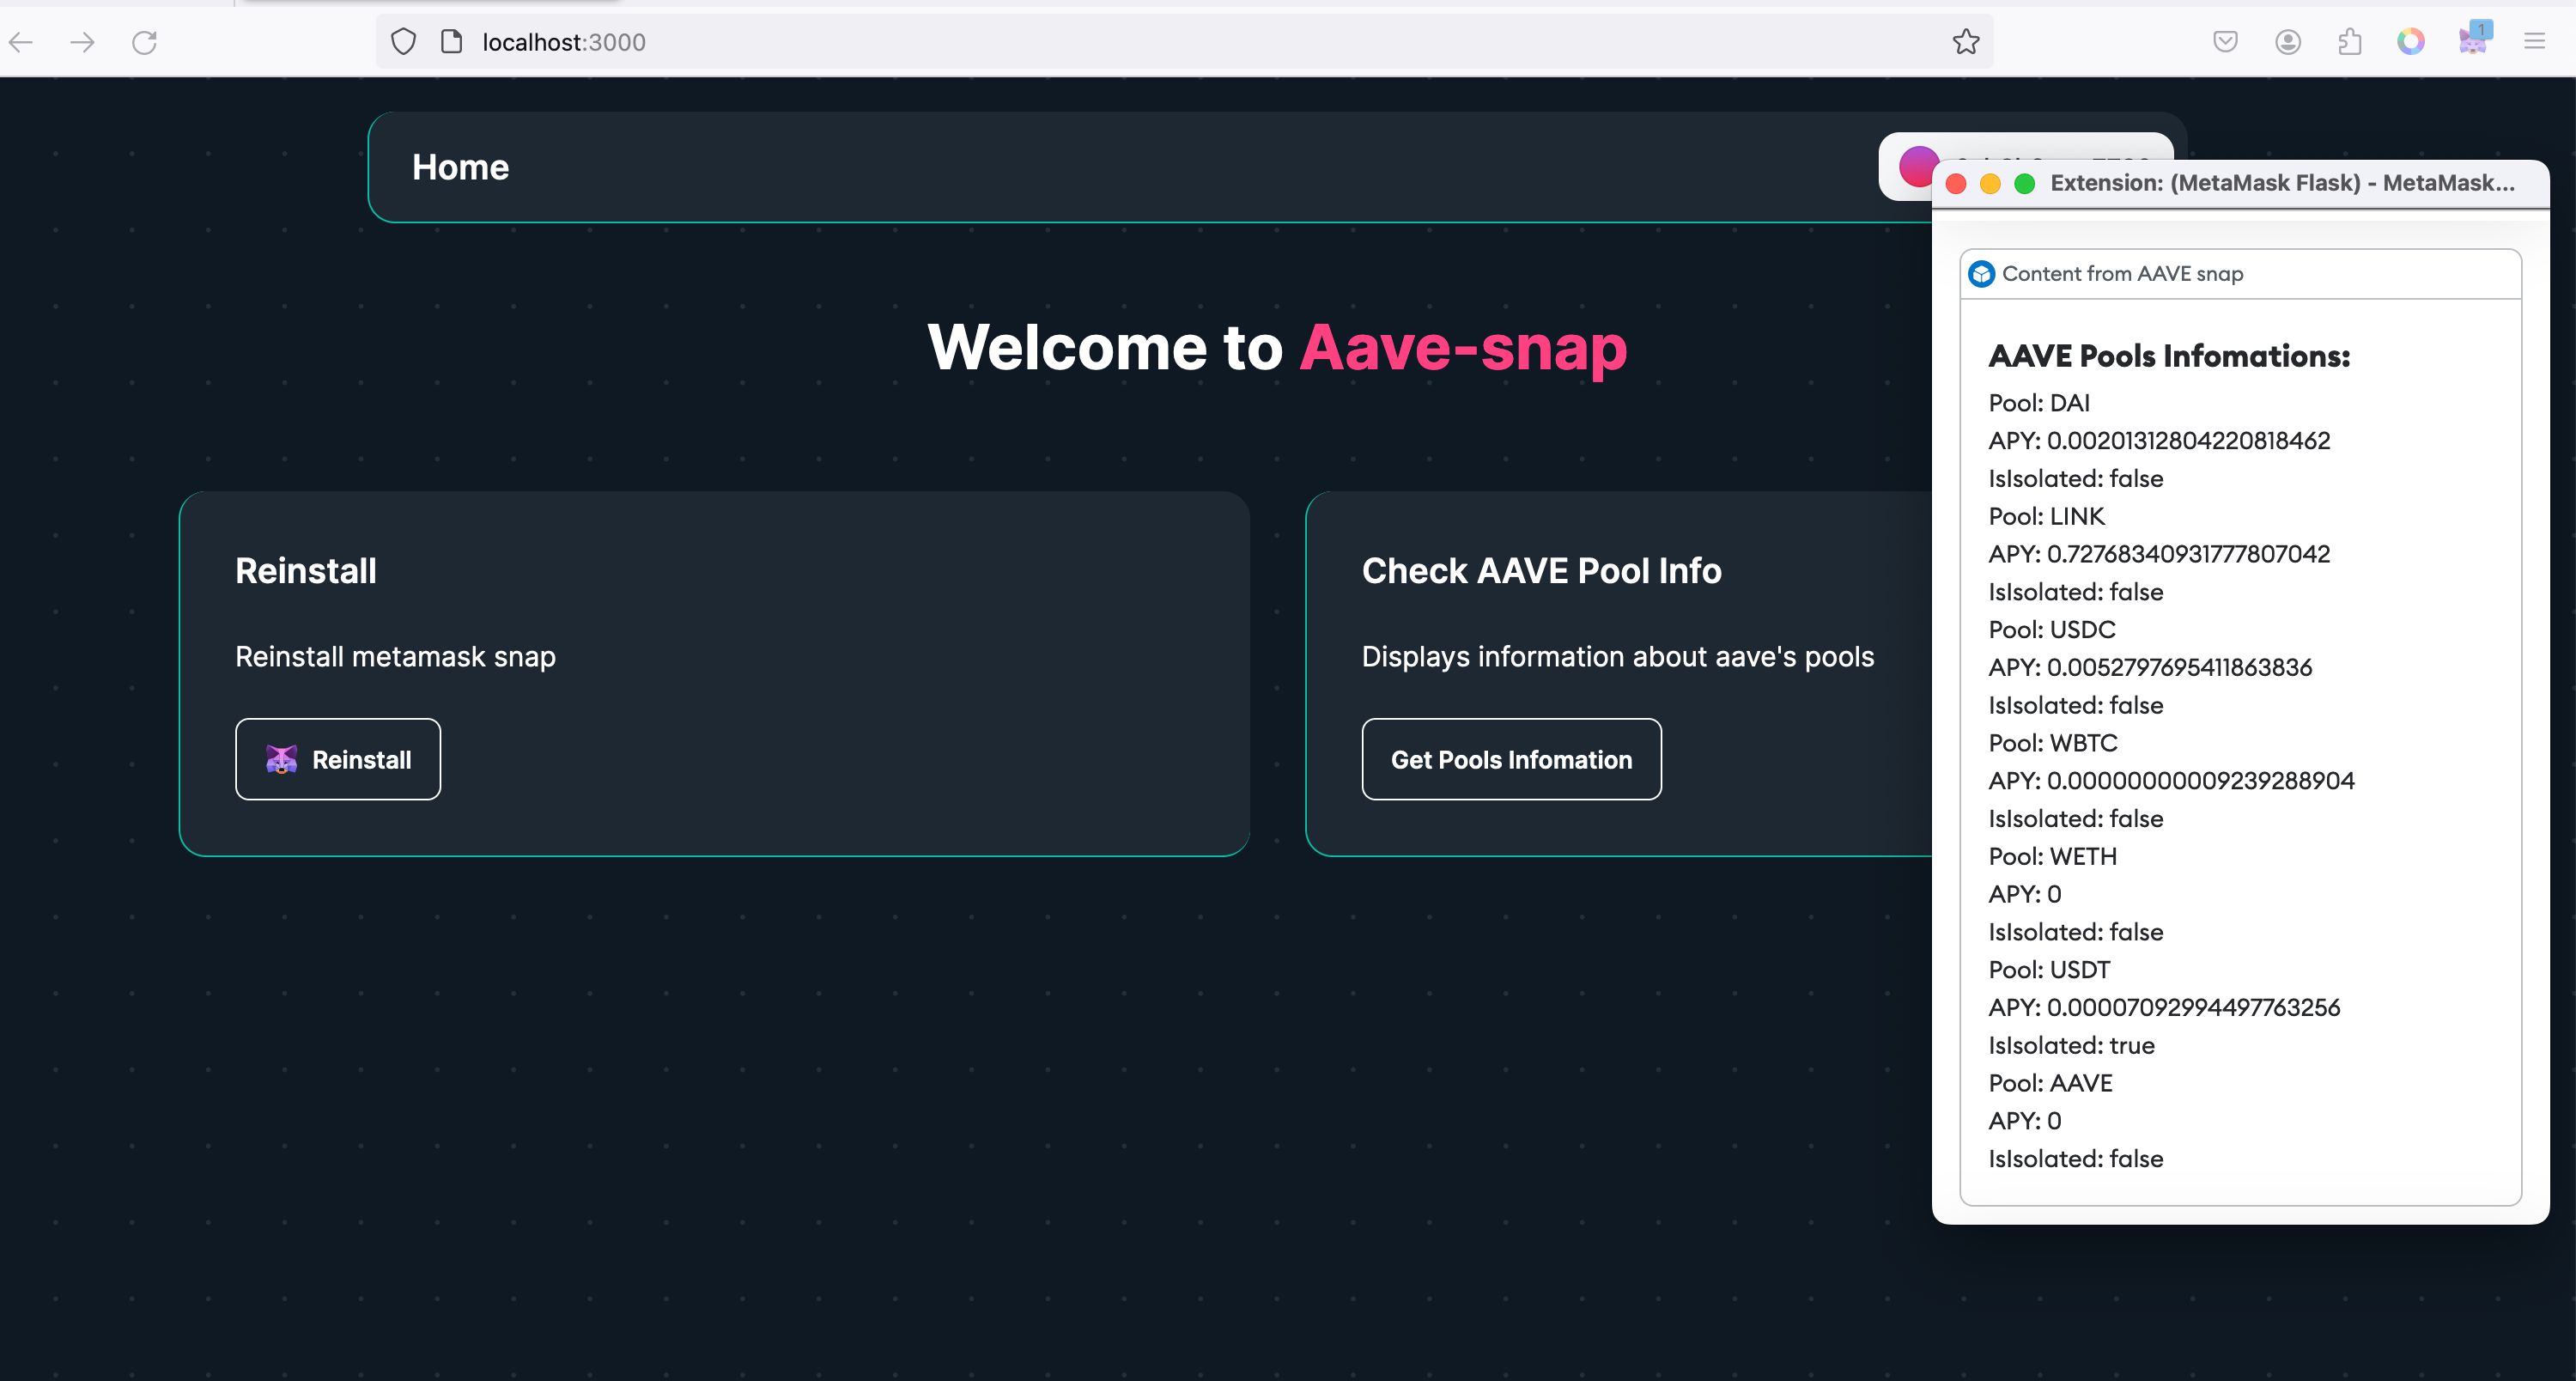Open browser extensions puzzle icon
Image resolution: width=2576 pixels, height=1381 pixels.
tap(2350, 42)
